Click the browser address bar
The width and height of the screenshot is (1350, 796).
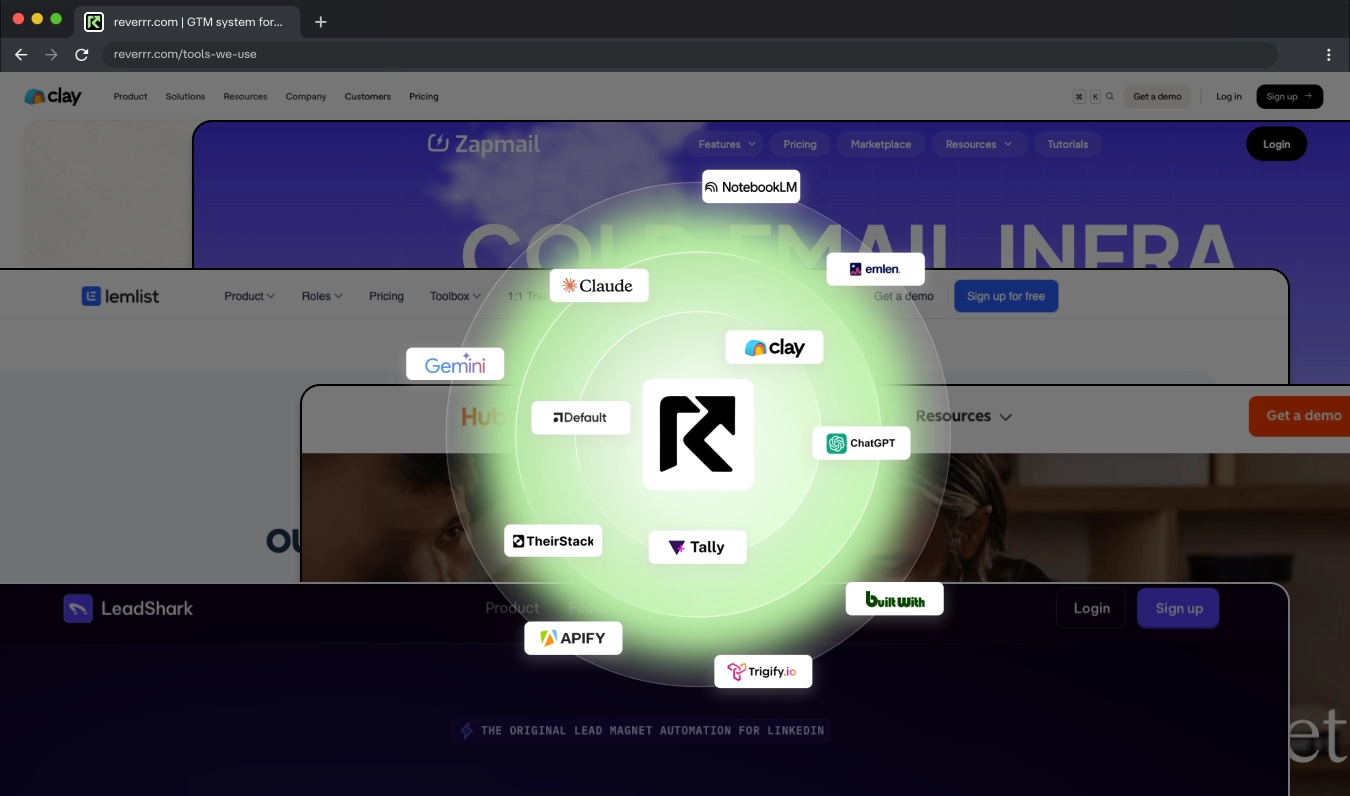point(690,54)
